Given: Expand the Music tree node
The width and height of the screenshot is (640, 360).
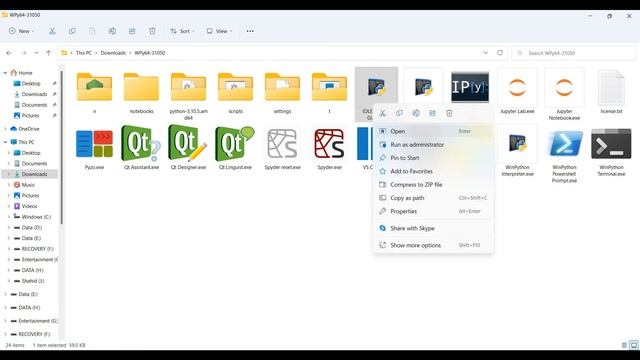Looking at the screenshot, I should click(9, 185).
